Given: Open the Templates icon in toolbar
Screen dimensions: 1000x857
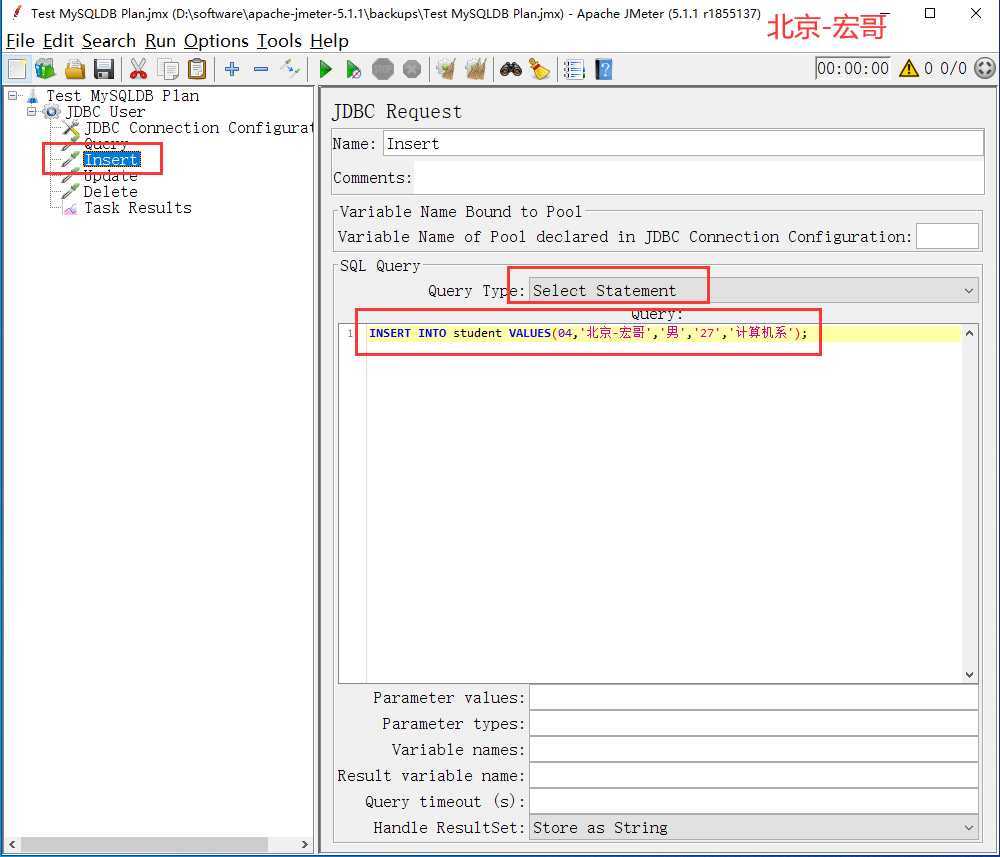Looking at the screenshot, I should coord(45,69).
